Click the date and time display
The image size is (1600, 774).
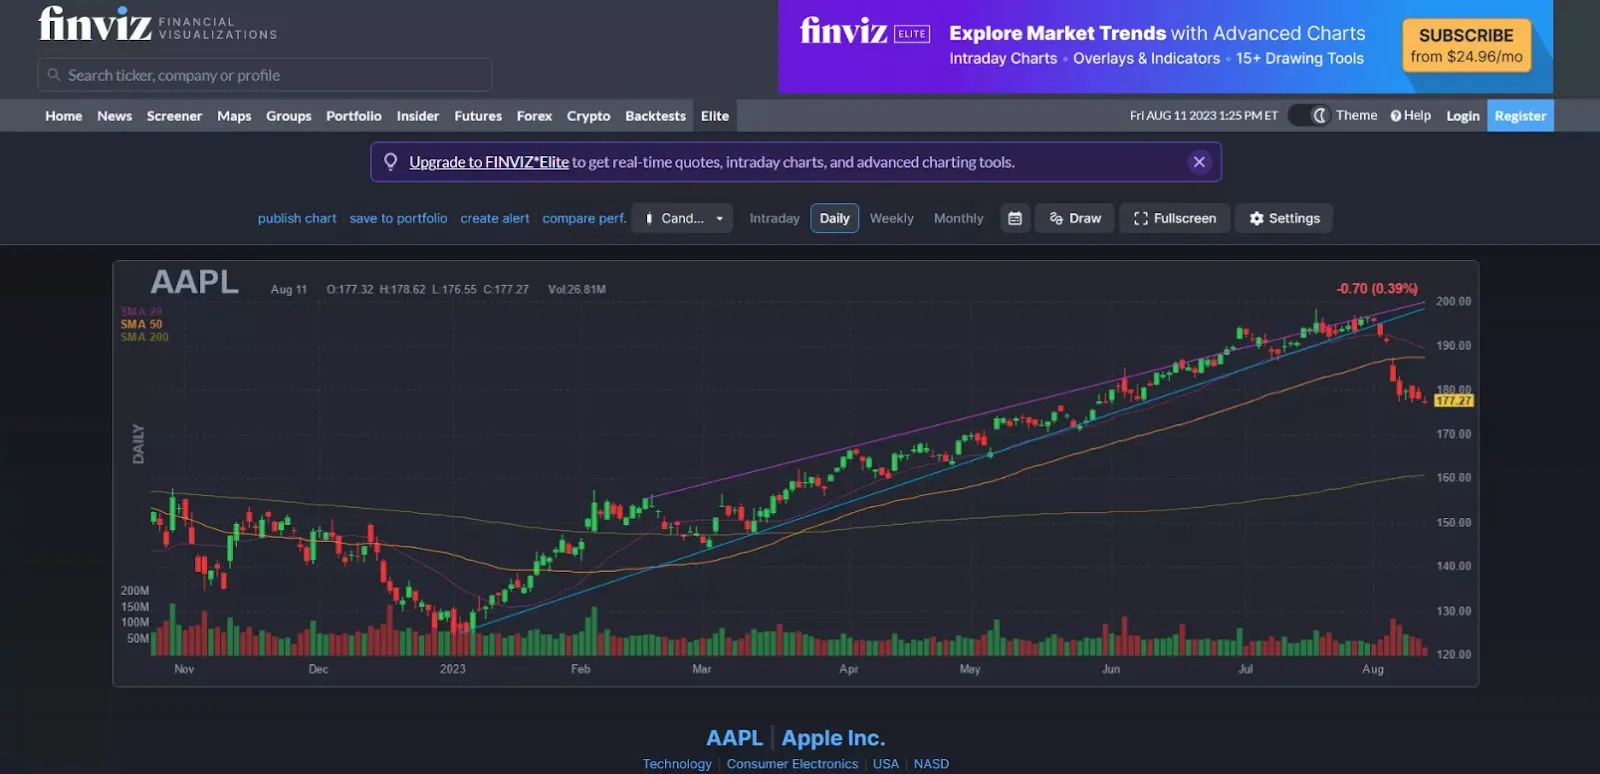click(1204, 116)
